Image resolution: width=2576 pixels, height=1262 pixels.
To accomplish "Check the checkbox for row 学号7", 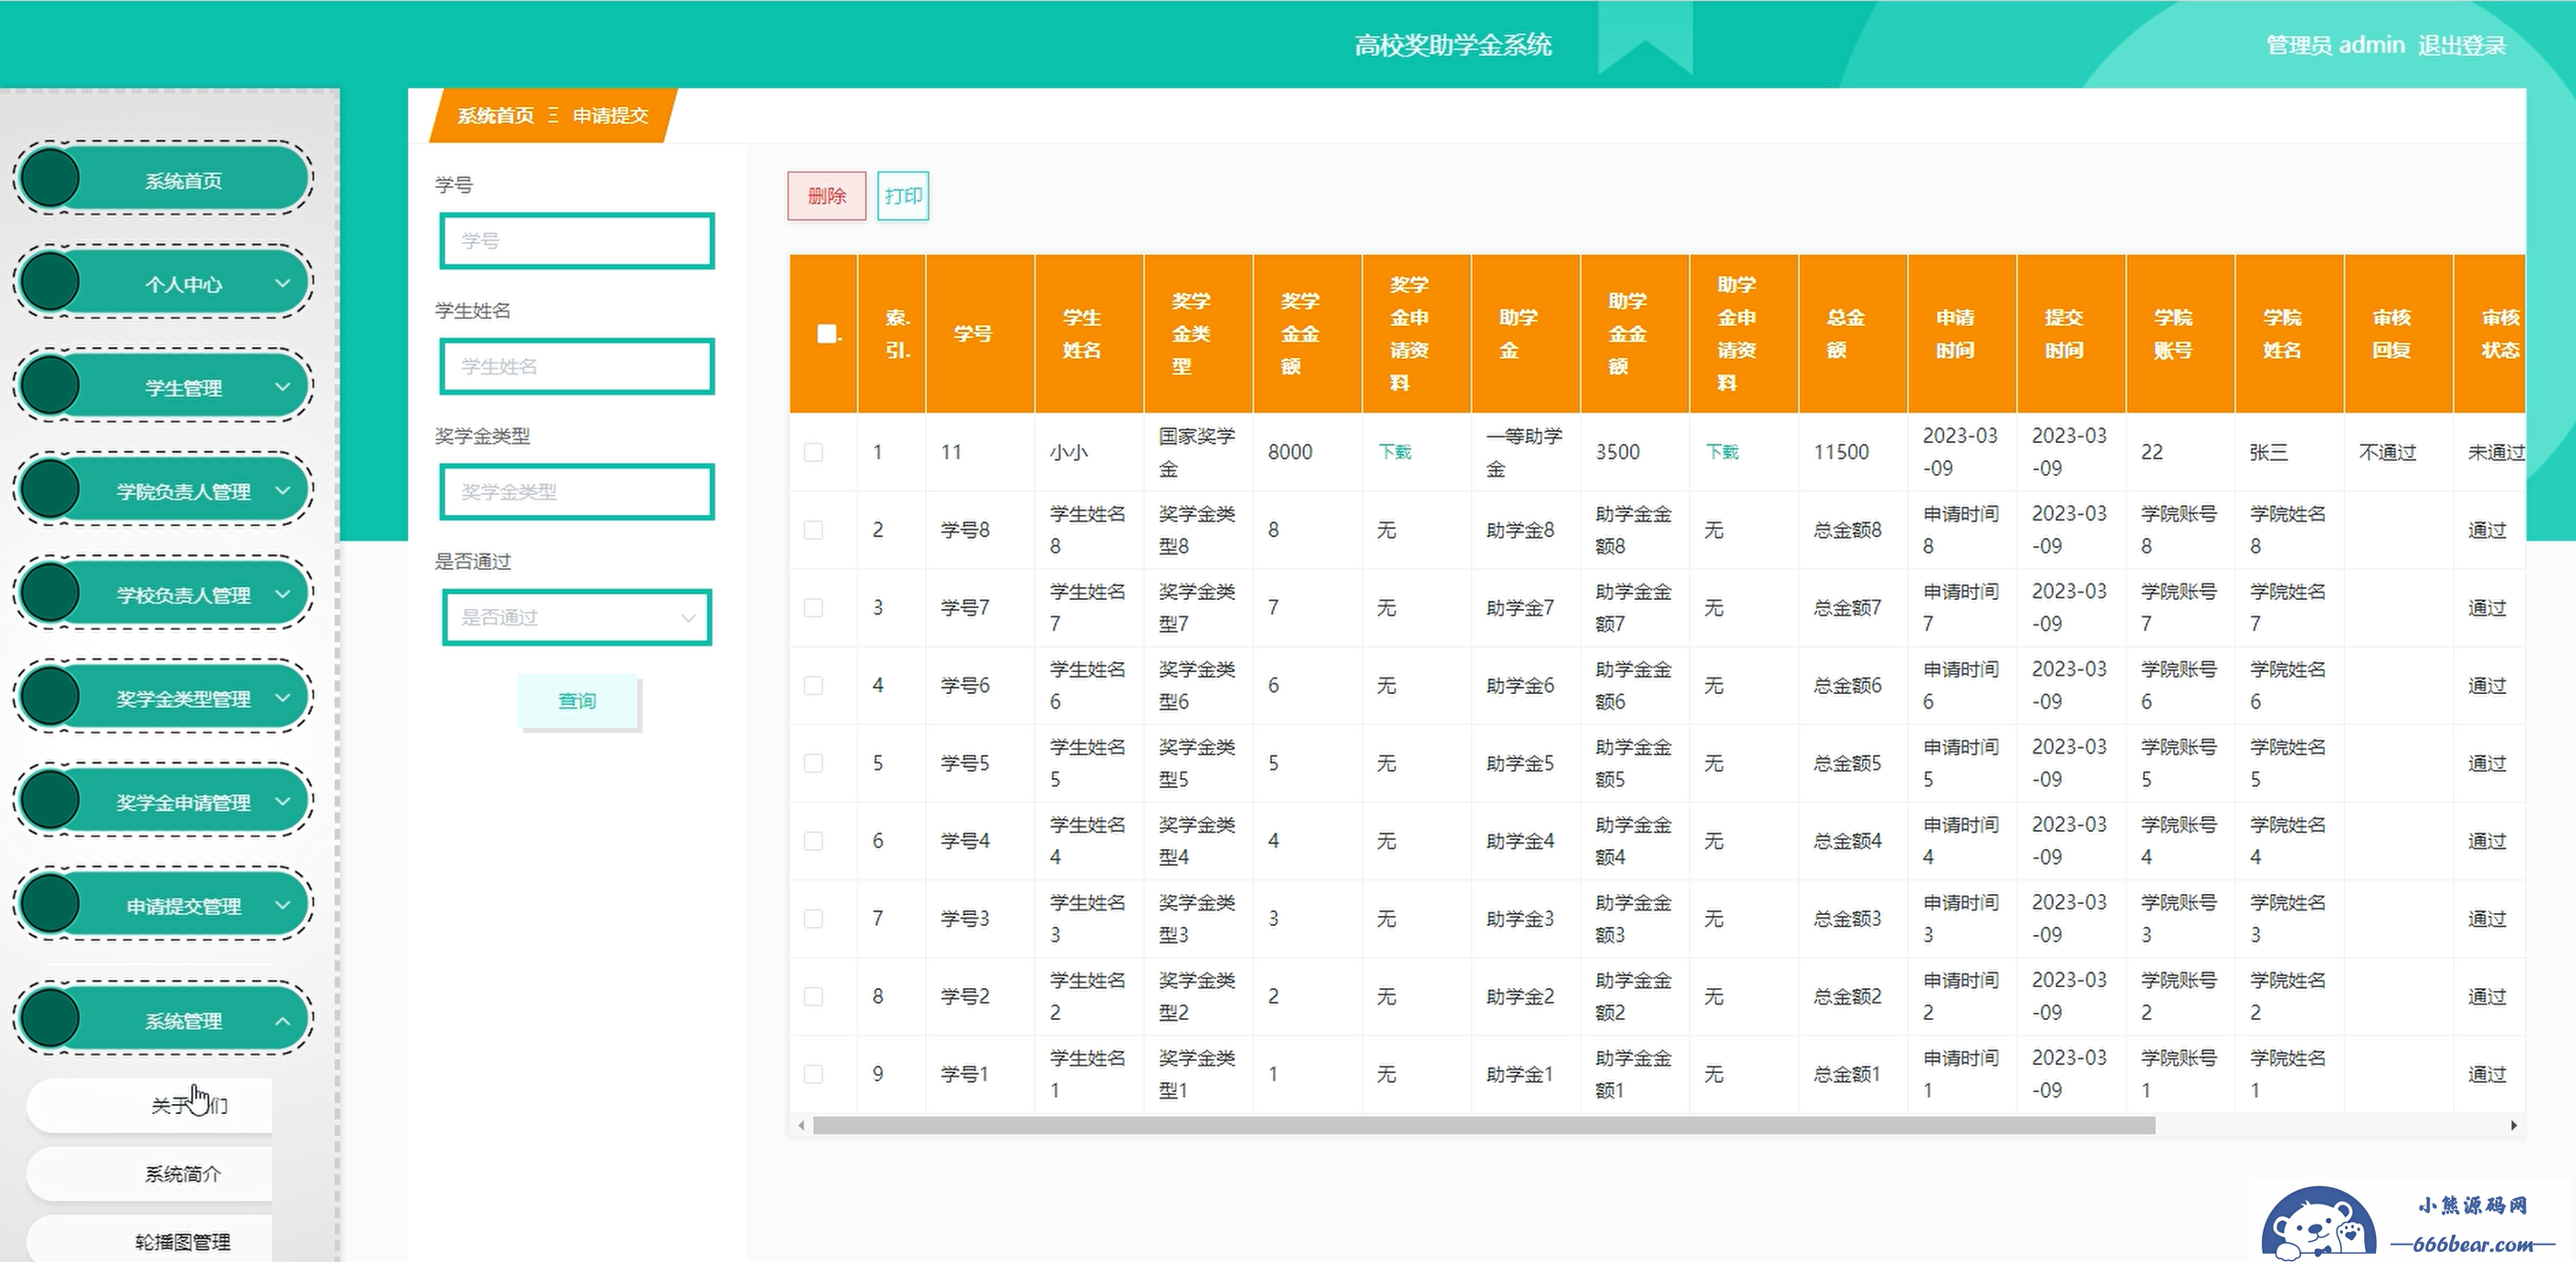I will pyautogui.click(x=814, y=608).
